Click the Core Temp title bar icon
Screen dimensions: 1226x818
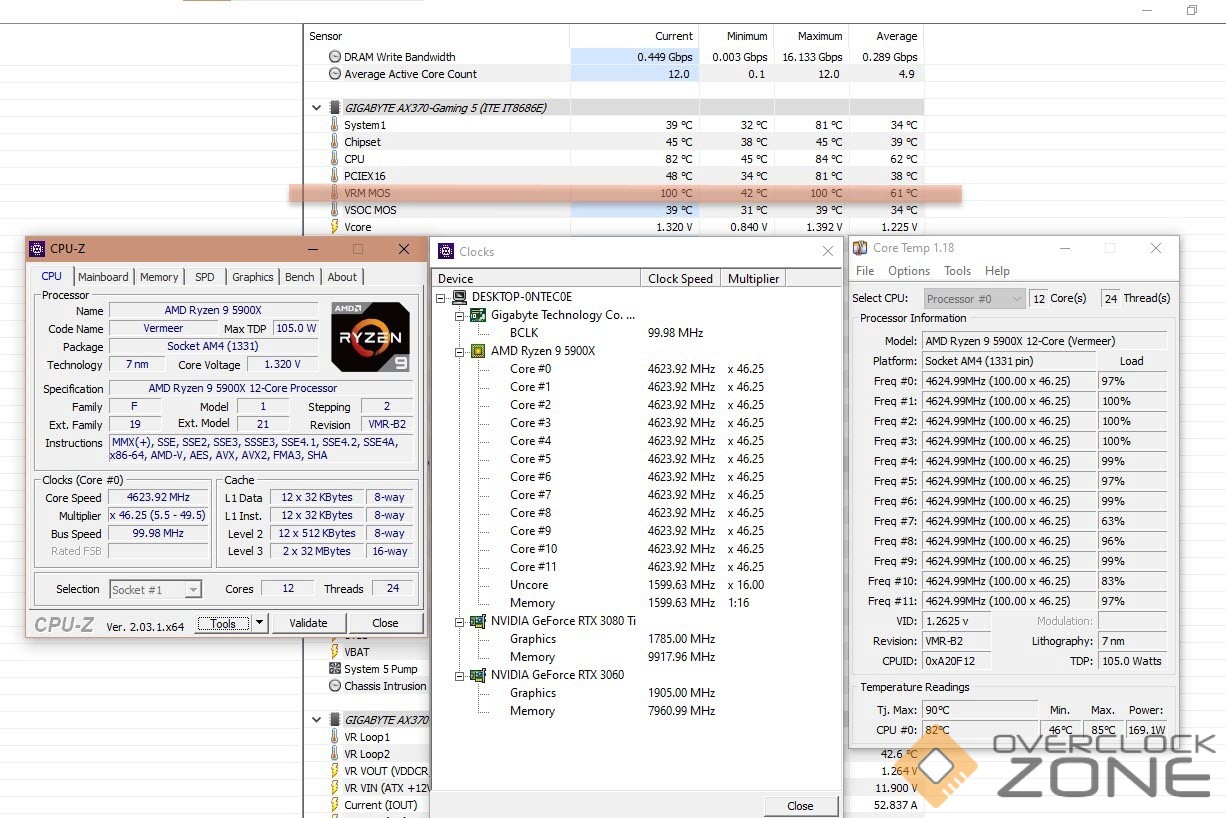point(860,248)
